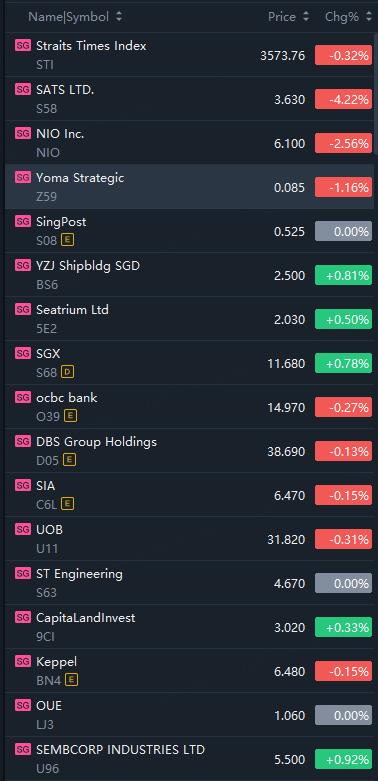Click the D badge next to SGX S68

tap(67, 372)
